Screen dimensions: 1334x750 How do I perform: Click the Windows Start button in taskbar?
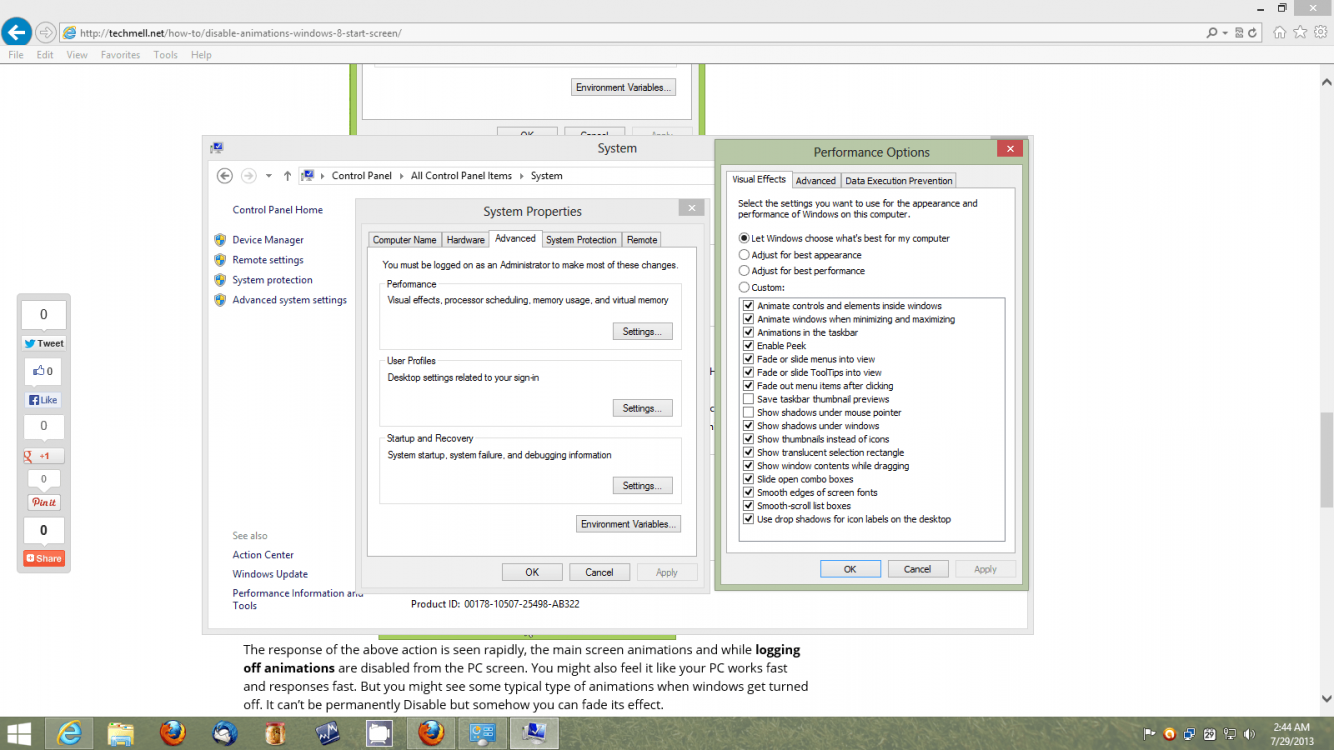[x=19, y=733]
